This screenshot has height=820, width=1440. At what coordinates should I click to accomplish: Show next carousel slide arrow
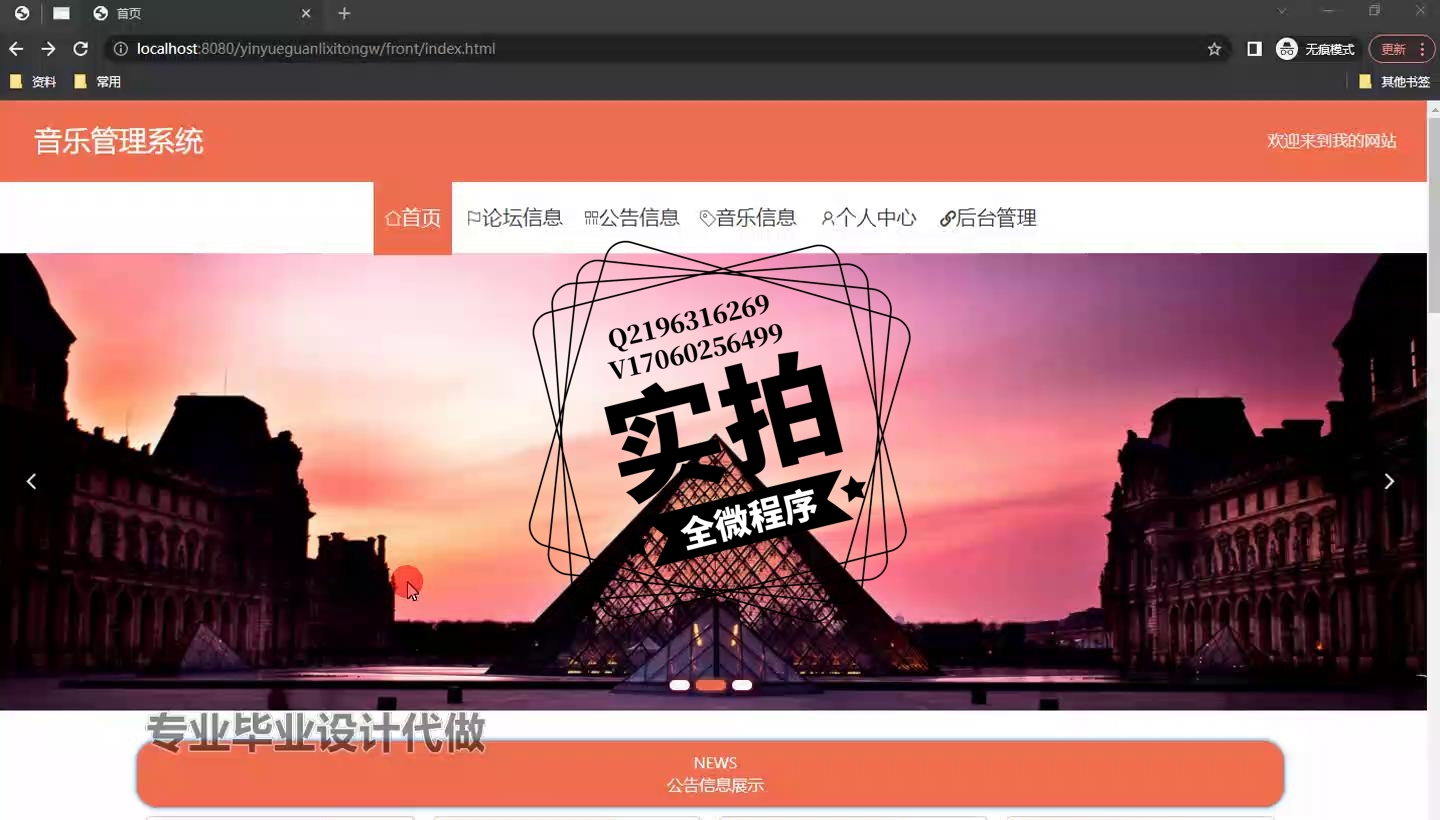[x=1389, y=482]
